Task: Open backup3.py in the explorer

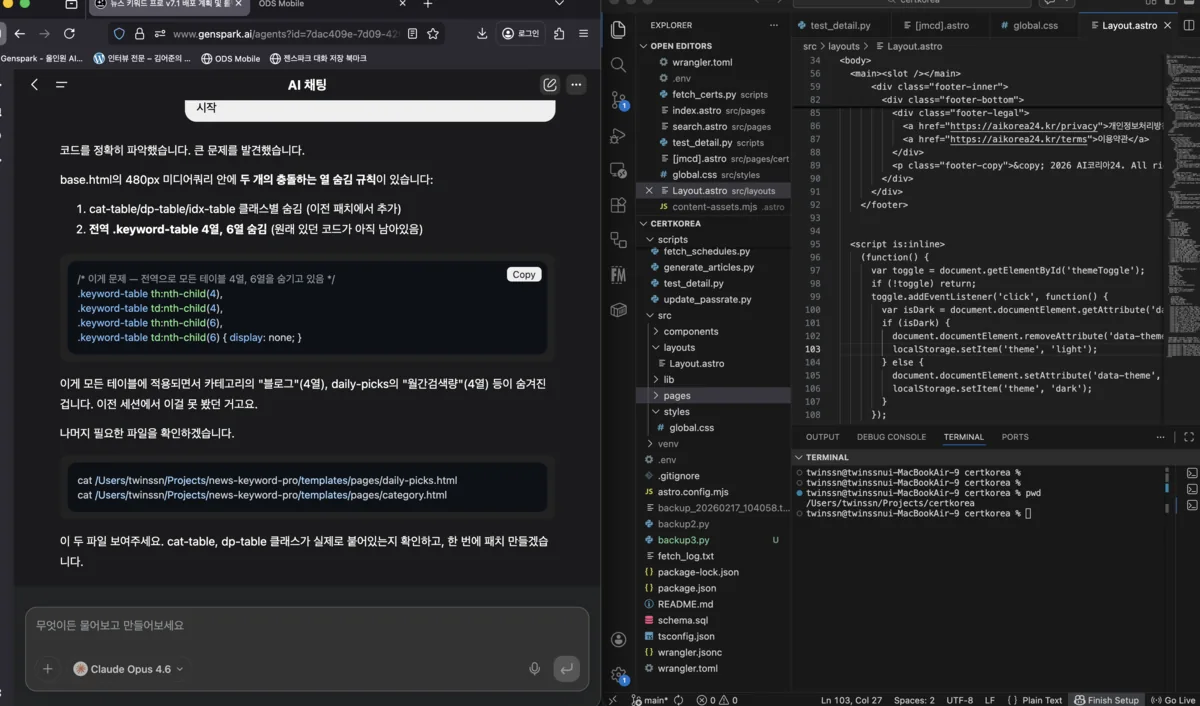Action: tap(684, 540)
